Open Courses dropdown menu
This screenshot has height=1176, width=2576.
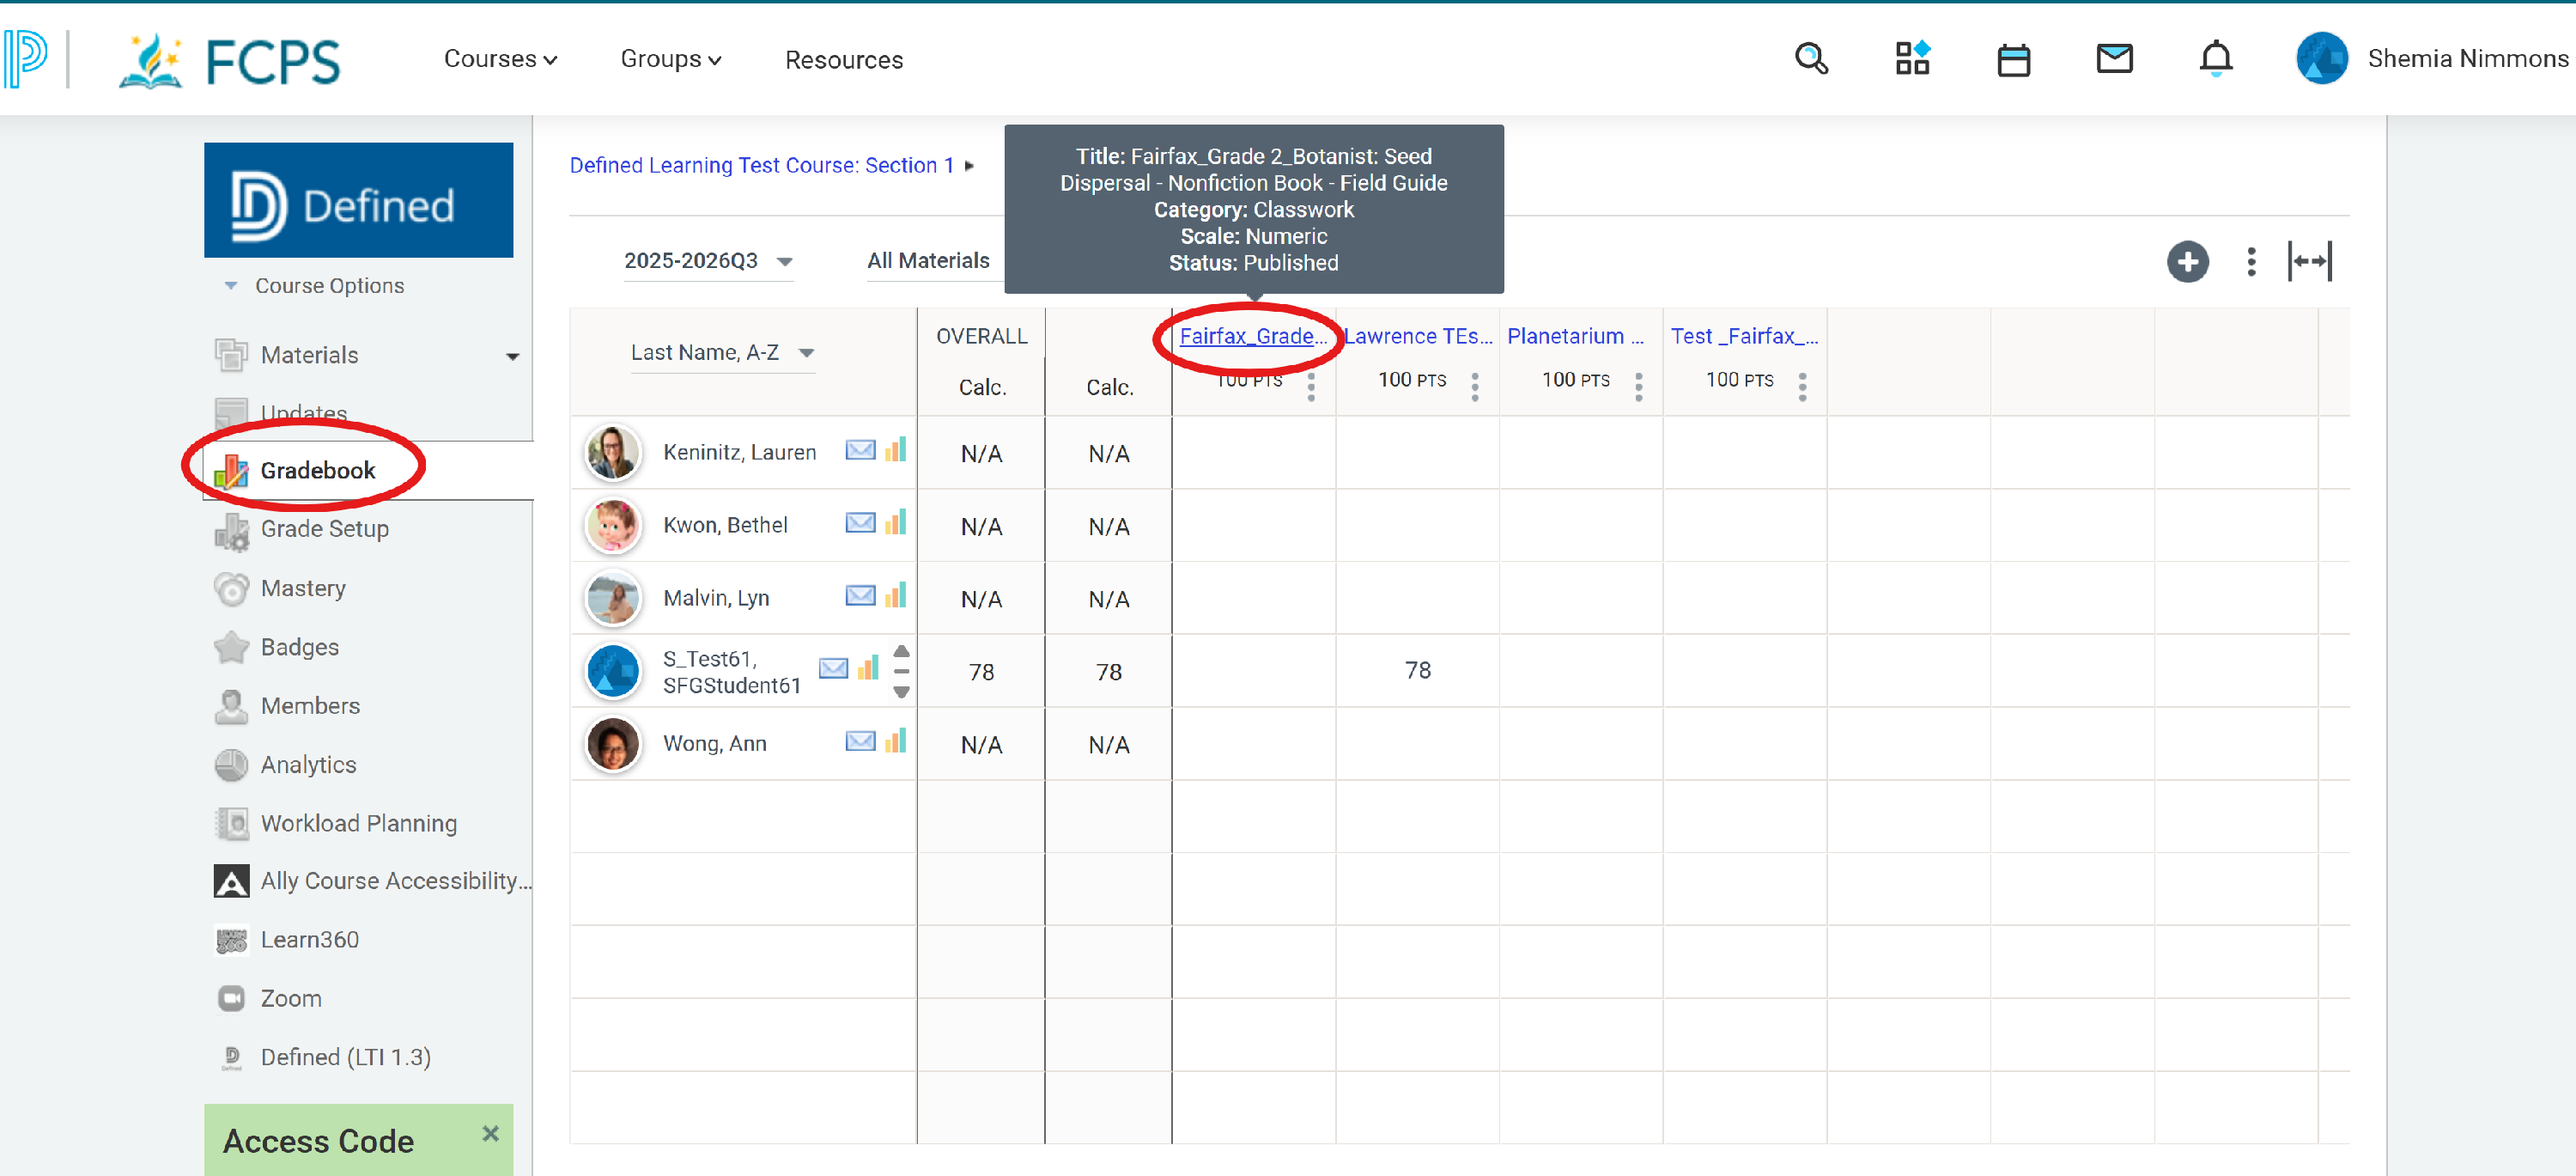pos(500,59)
